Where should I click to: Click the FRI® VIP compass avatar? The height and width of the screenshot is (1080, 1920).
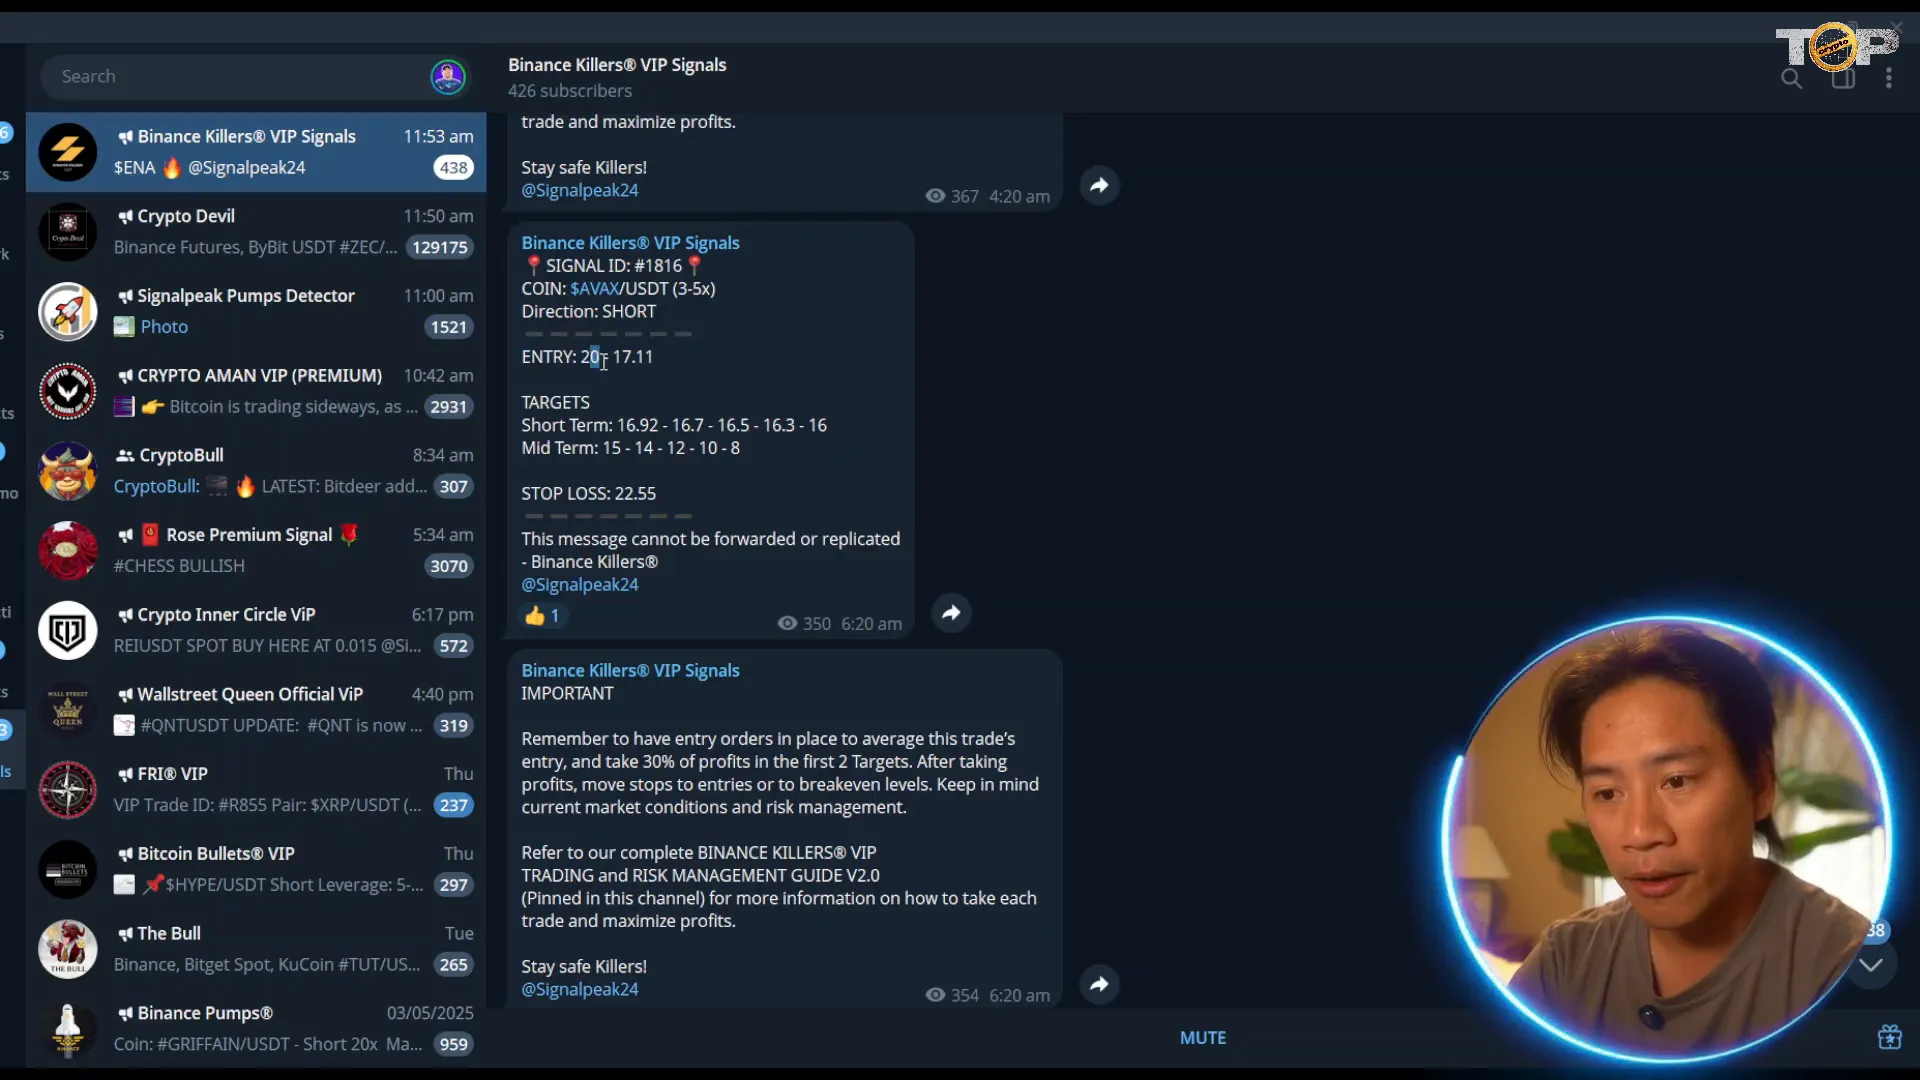coord(68,789)
